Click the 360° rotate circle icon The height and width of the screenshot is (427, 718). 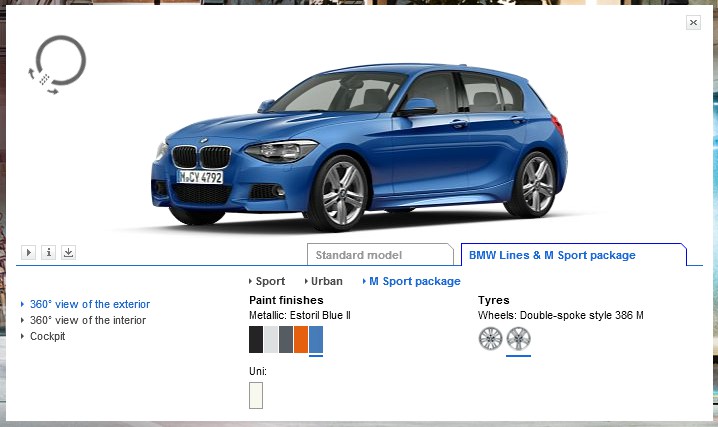(x=57, y=64)
